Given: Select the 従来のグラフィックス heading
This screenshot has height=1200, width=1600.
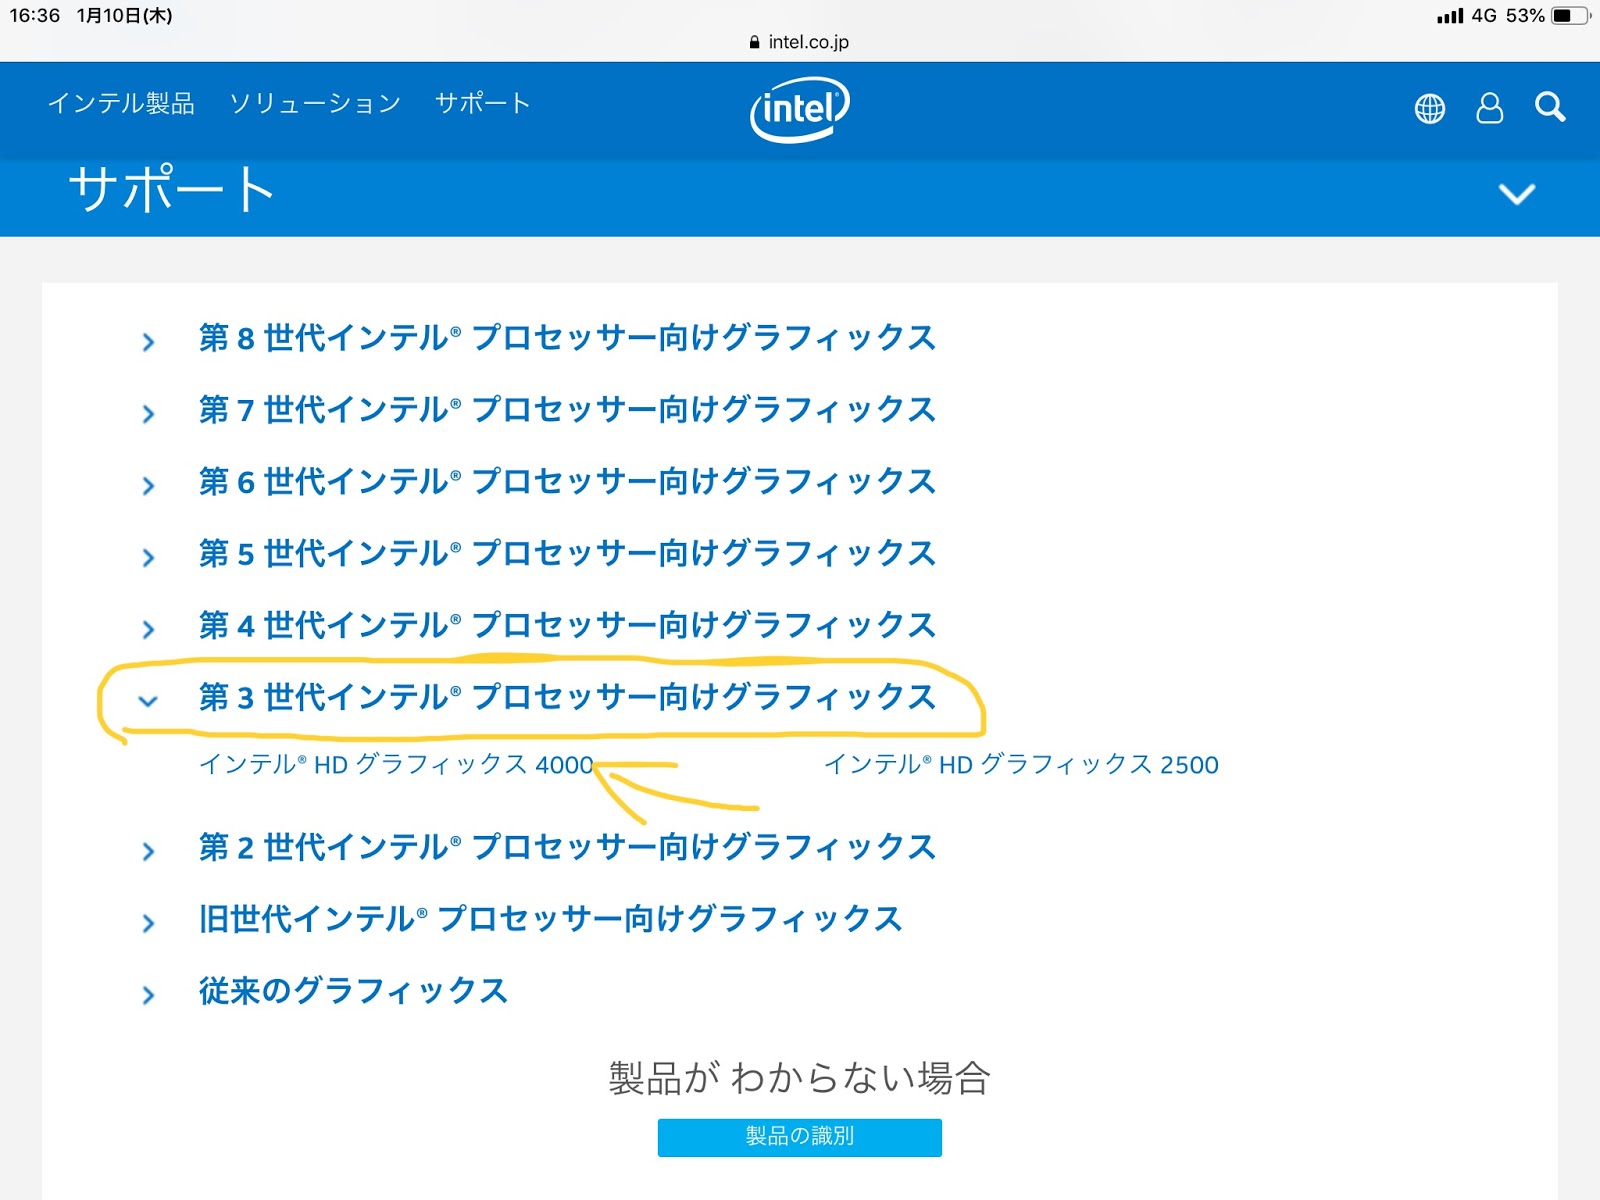Looking at the screenshot, I should pyautogui.click(x=353, y=992).
